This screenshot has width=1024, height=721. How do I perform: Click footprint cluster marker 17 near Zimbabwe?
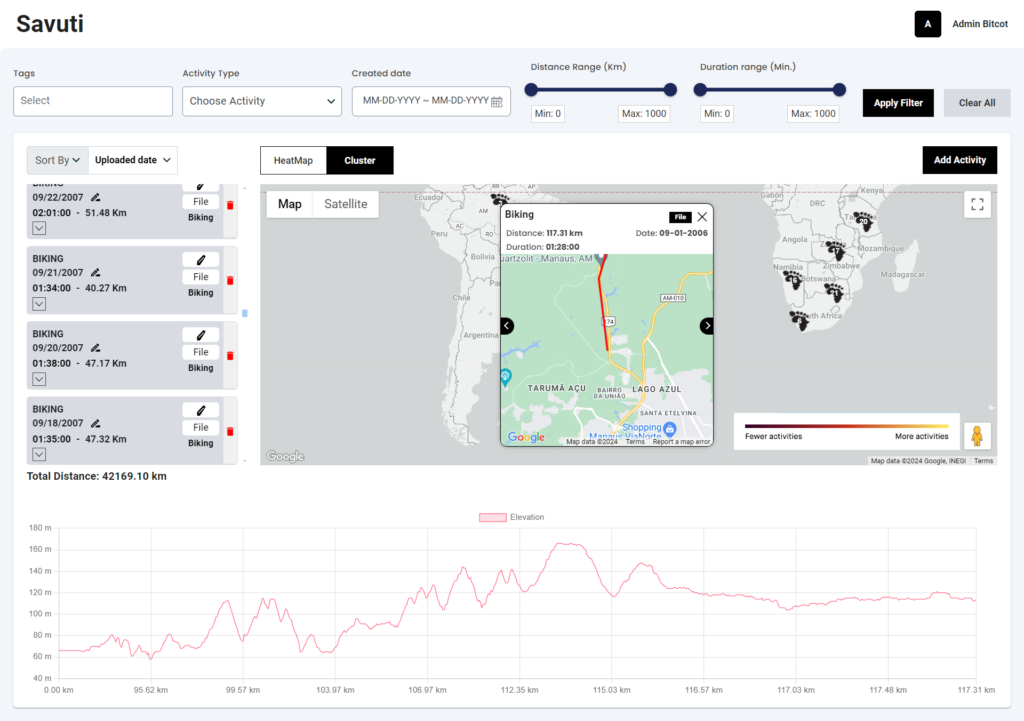(x=836, y=250)
